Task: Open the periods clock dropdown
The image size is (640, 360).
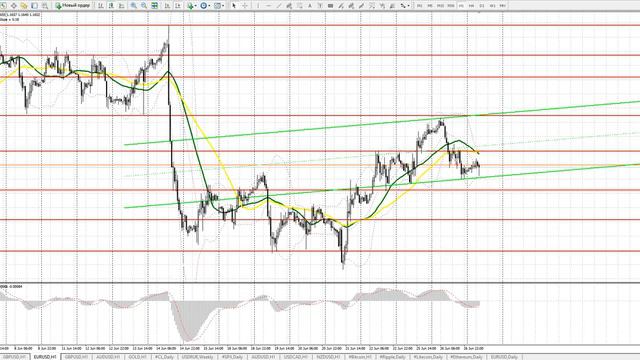Action: click(205, 6)
